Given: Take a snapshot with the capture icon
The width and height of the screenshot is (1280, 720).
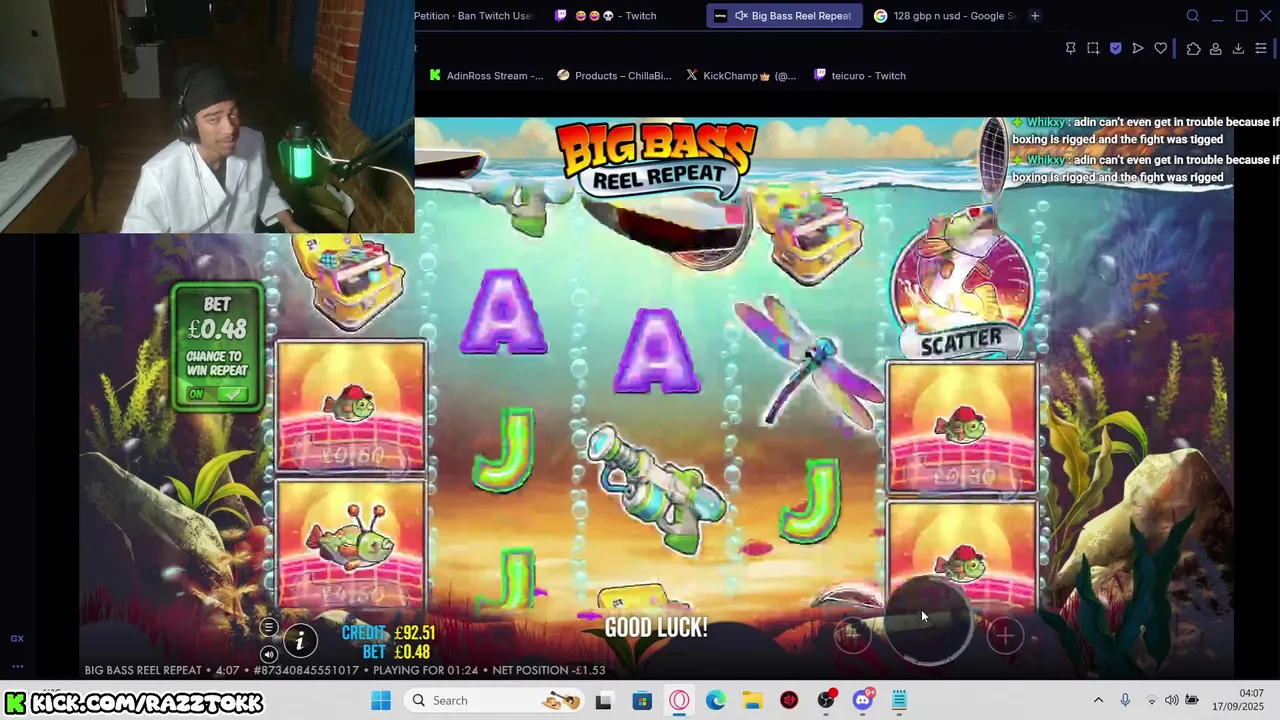Looking at the screenshot, I should click(x=1093, y=48).
